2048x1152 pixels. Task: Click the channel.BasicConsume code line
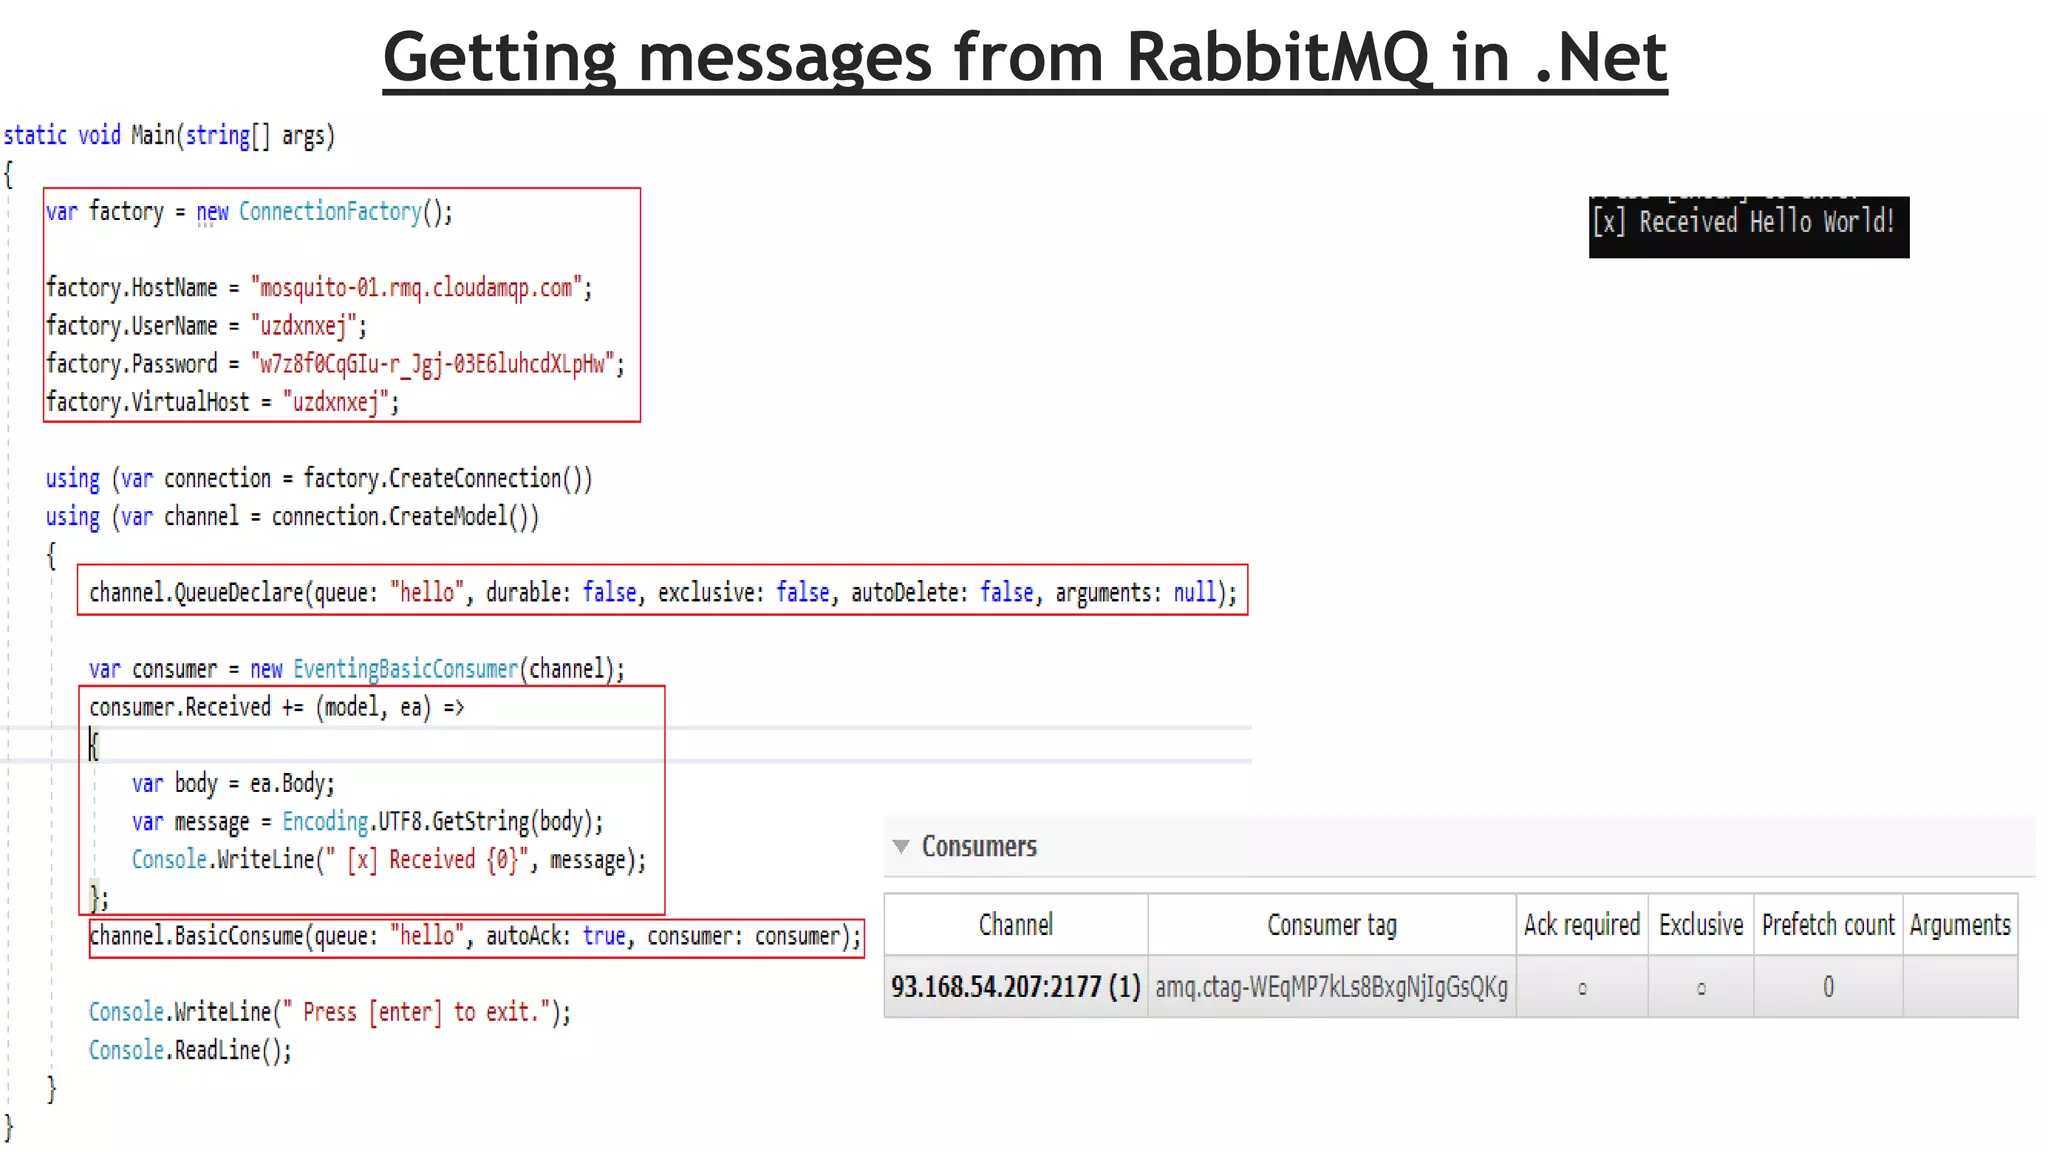(x=475, y=936)
